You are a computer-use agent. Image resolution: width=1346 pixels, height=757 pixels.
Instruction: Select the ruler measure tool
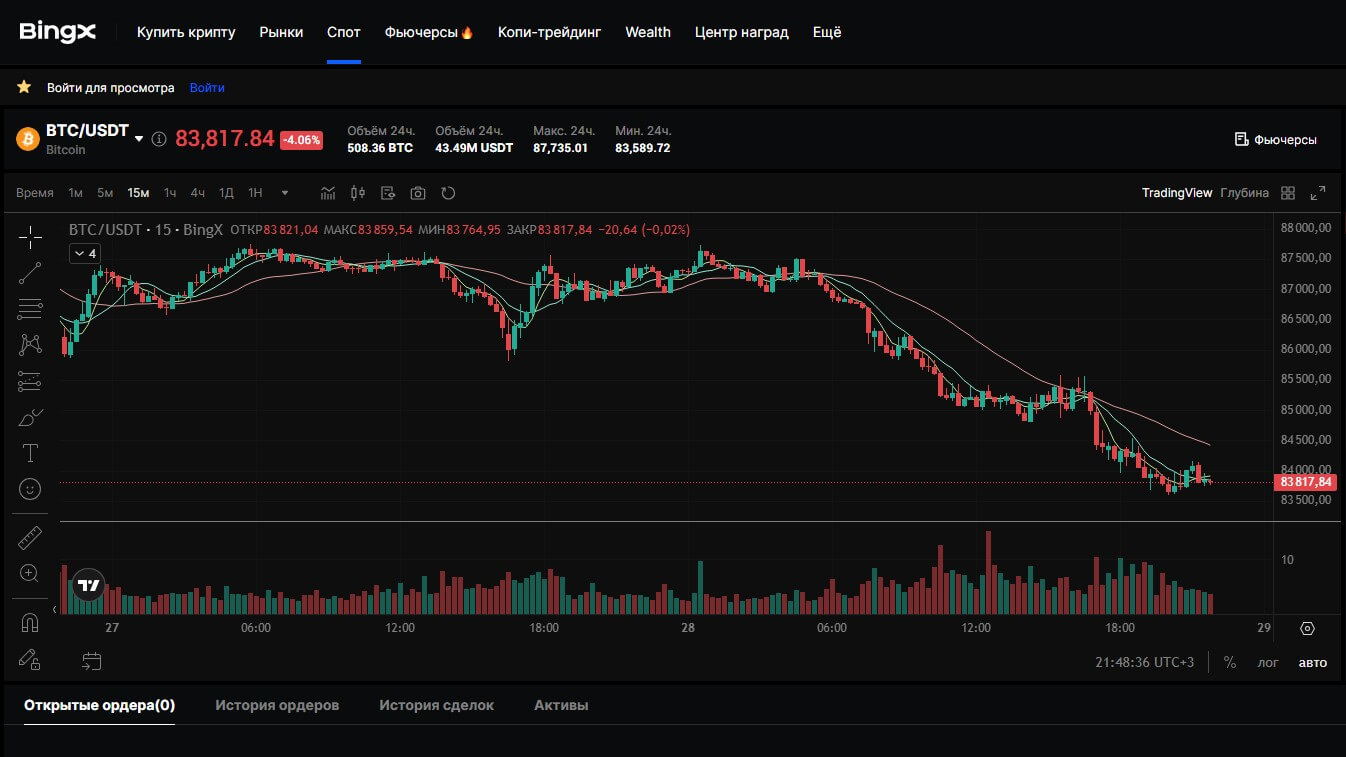point(30,538)
